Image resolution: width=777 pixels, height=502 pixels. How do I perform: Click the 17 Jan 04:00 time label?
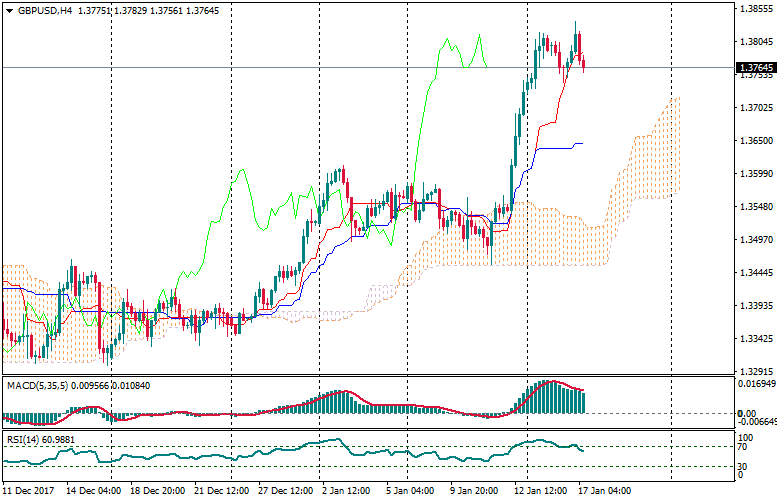click(x=604, y=492)
